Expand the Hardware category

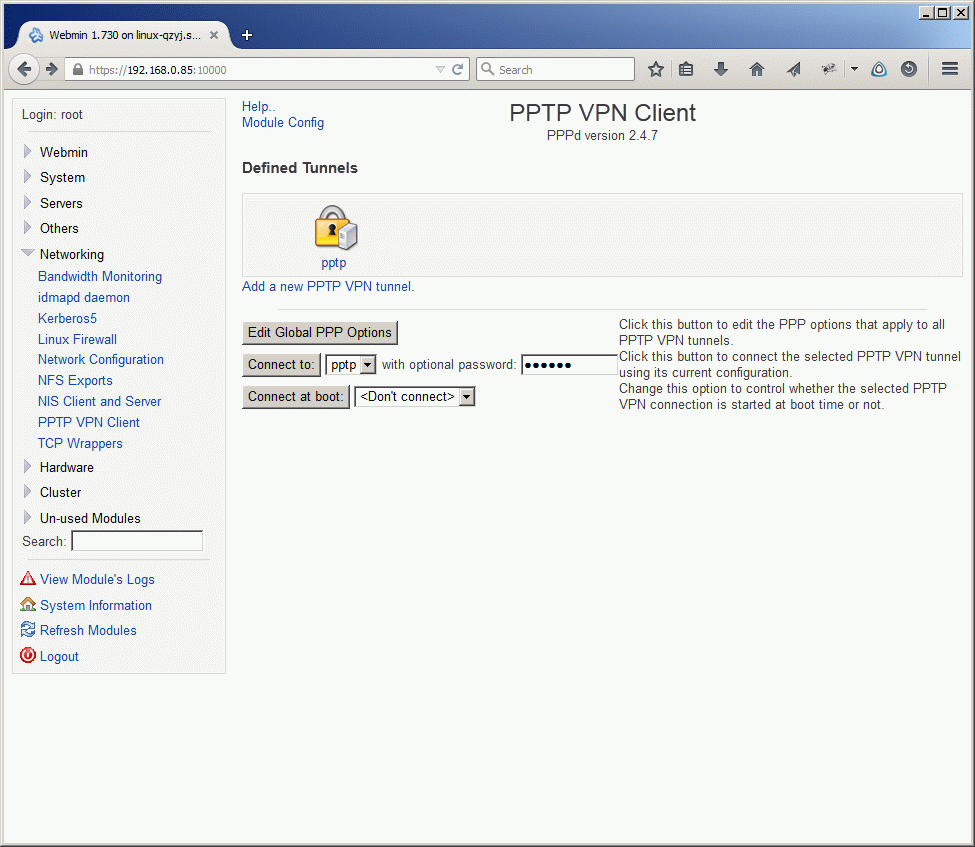pos(27,466)
